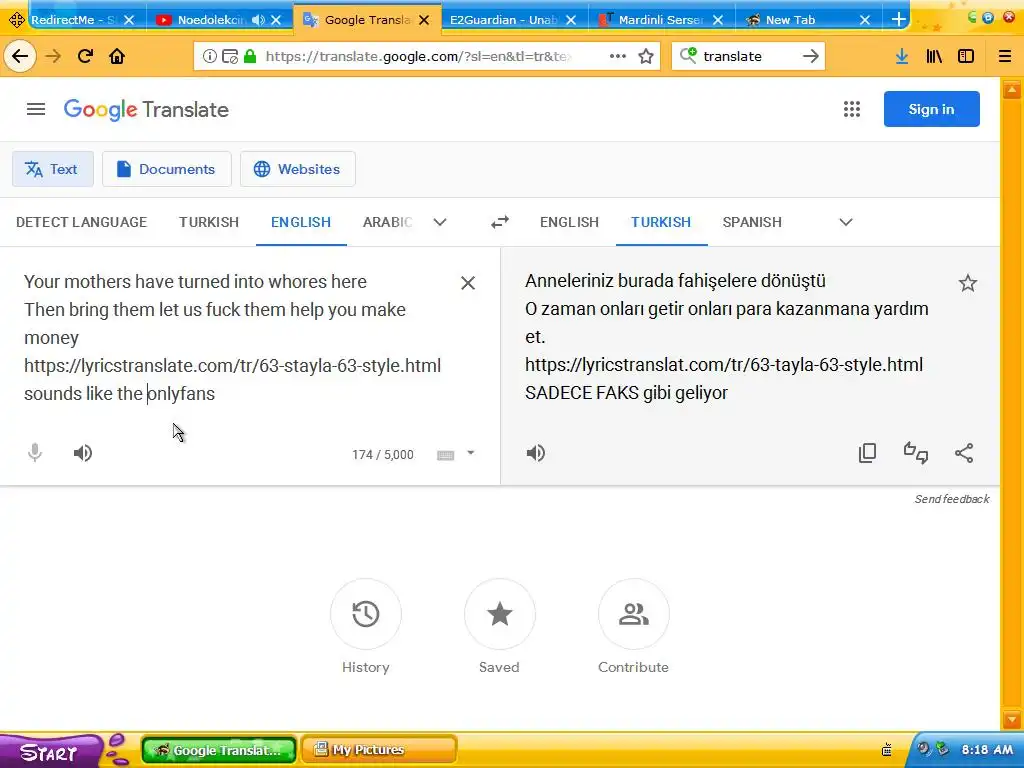The image size is (1024, 768).
Task: Choose Text translation mode
Action: tap(53, 169)
